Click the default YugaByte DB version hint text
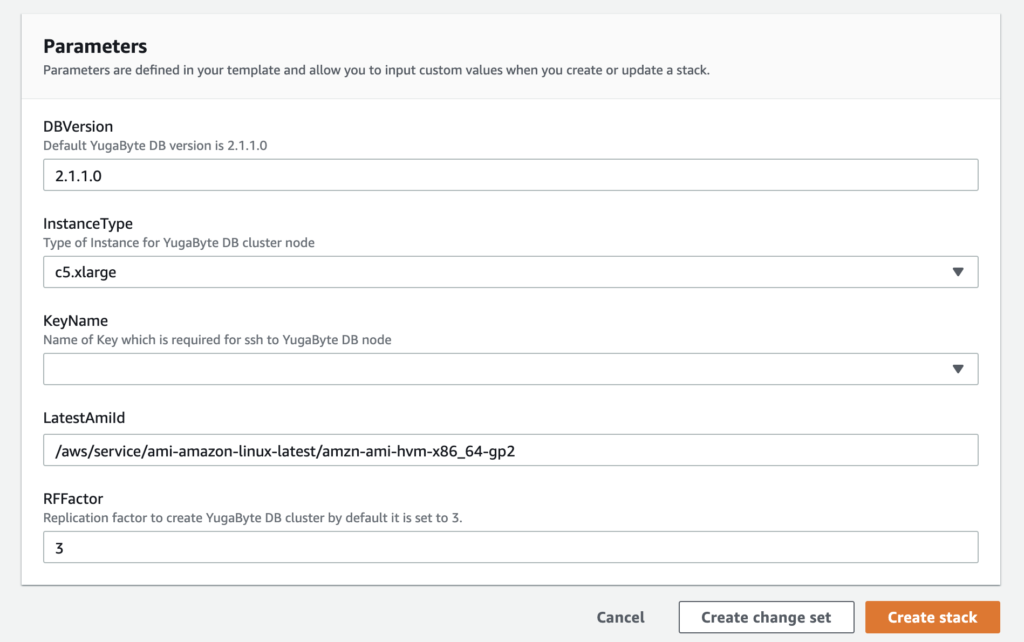The width and height of the screenshot is (1024, 642). point(155,145)
